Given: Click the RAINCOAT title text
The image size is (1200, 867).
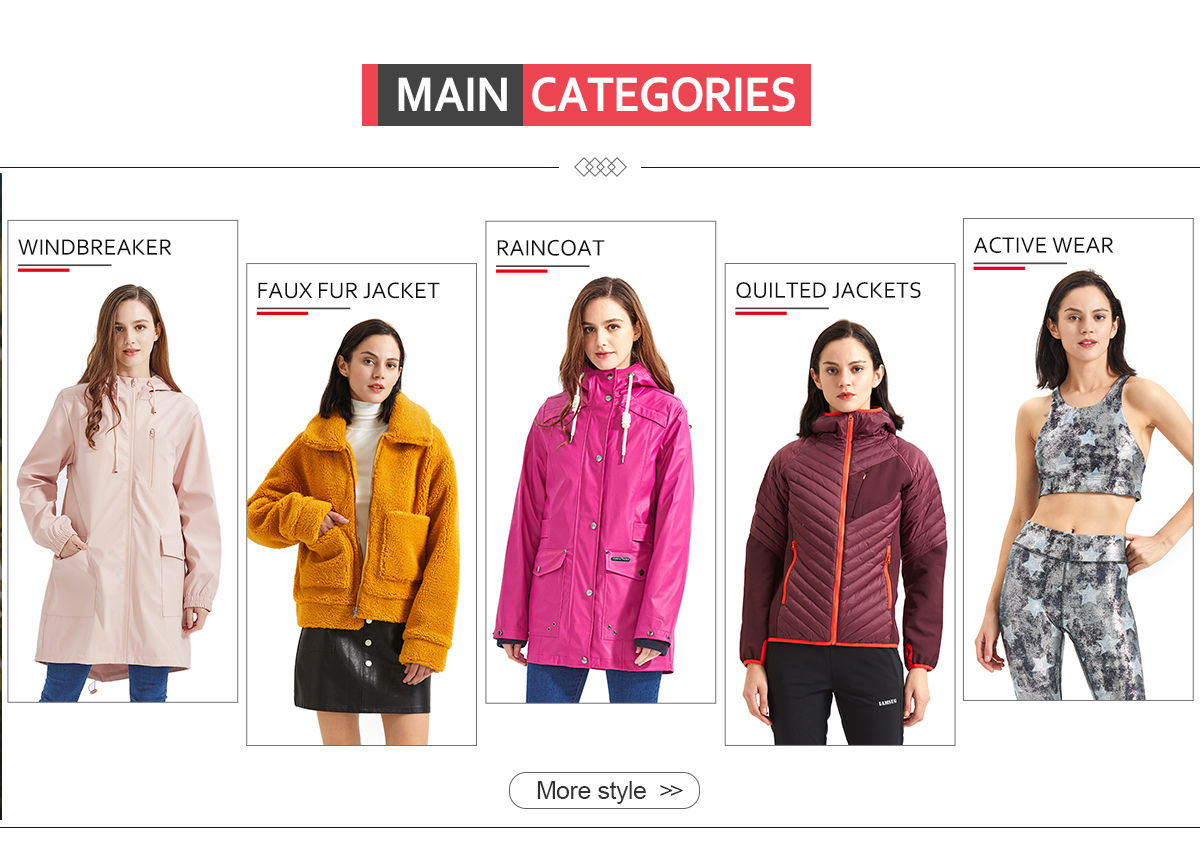Looking at the screenshot, I should coord(550,248).
